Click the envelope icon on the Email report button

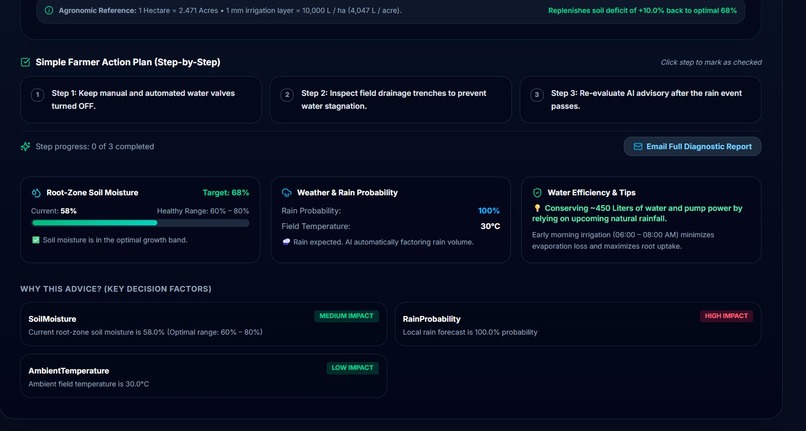tap(638, 147)
